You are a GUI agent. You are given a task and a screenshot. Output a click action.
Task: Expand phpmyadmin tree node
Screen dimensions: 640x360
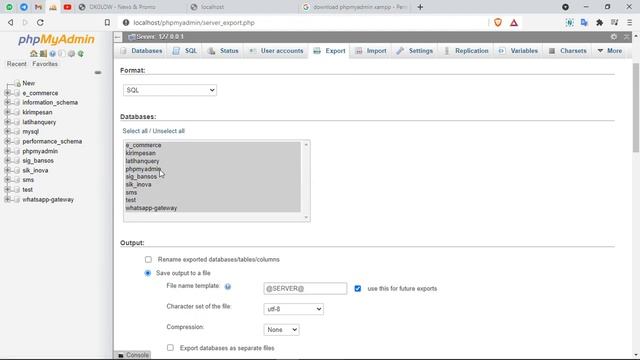[x=7, y=151]
